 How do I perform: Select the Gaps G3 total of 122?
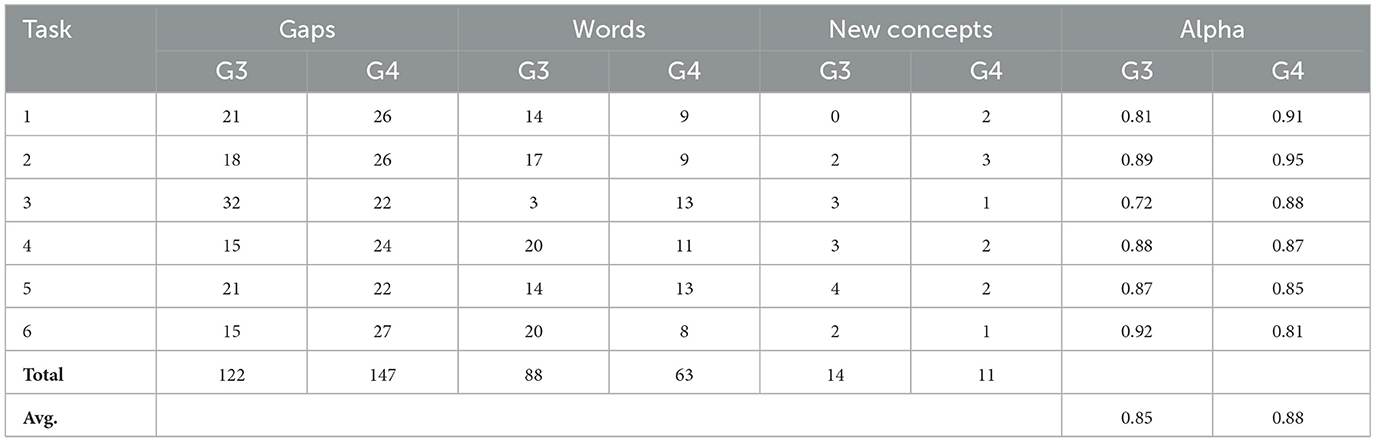231,376
